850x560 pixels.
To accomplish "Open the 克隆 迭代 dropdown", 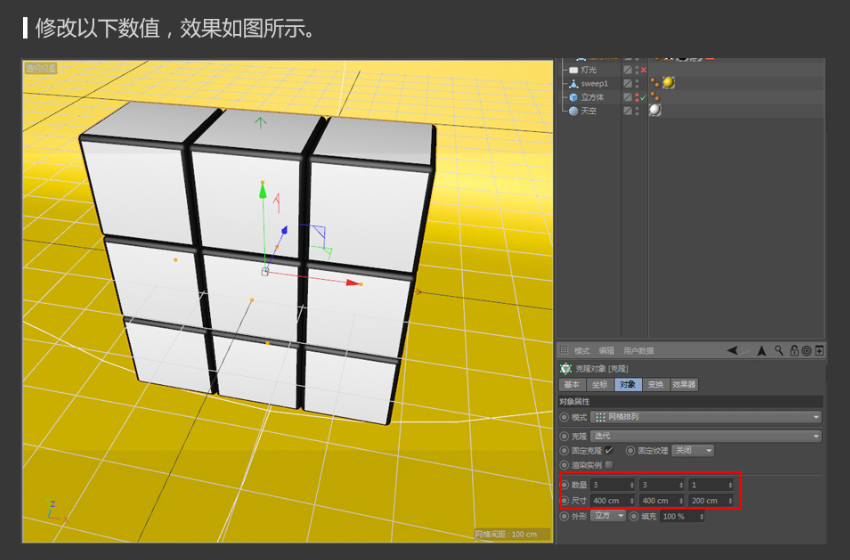I will 705,436.
